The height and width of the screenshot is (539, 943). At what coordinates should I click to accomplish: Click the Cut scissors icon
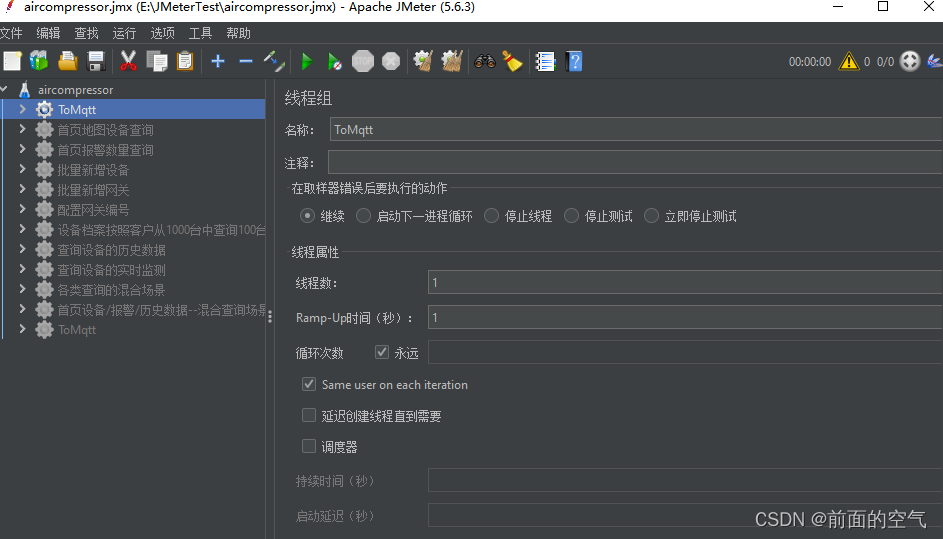tap(128, 61)
